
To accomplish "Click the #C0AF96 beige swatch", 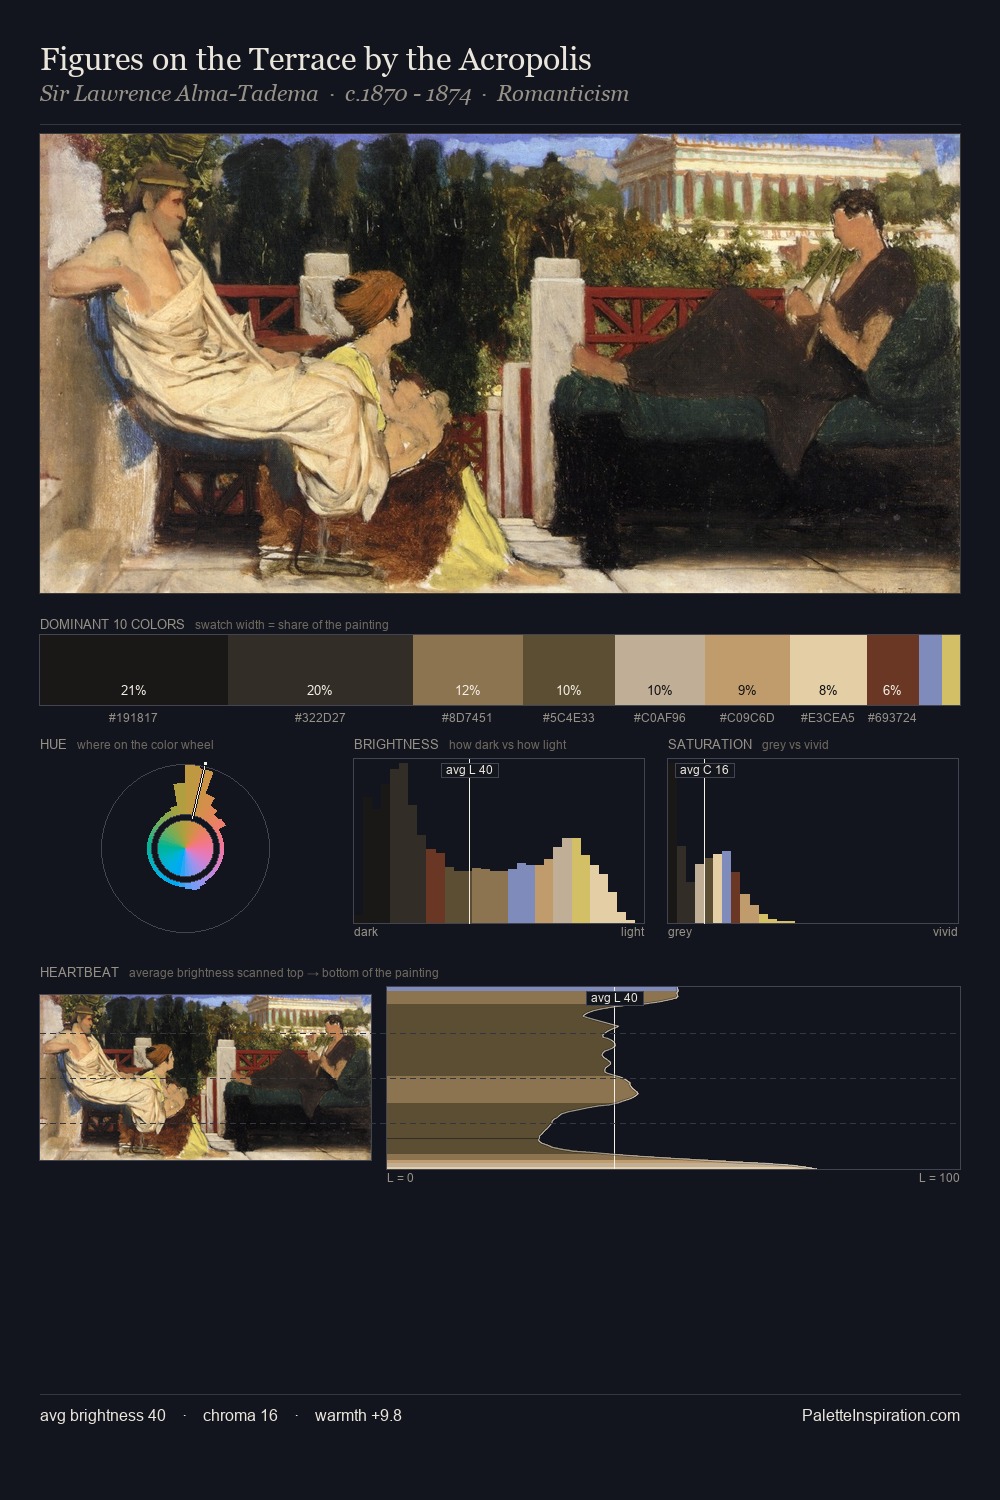I will [x=660, y=670].
